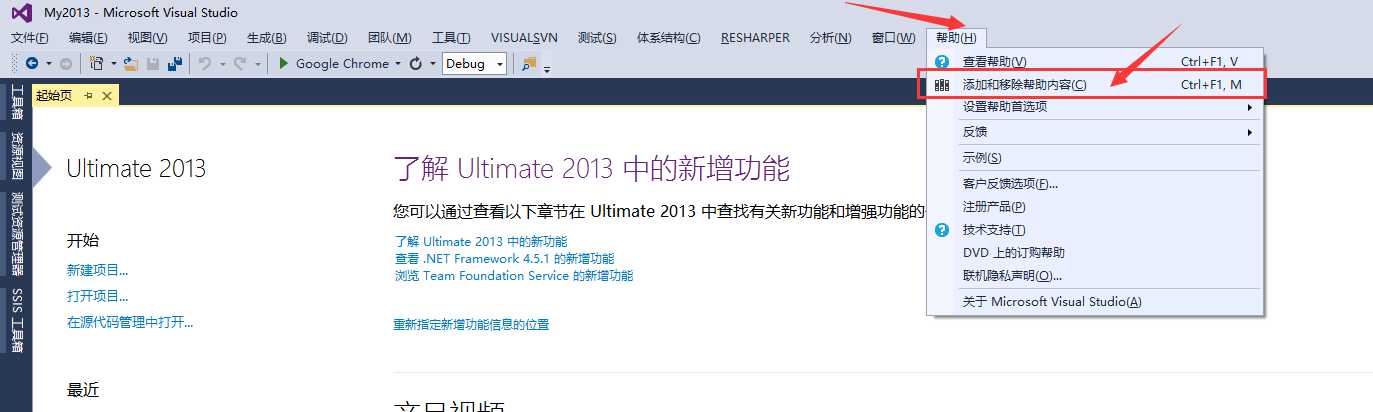Screen dimensions: 1373x412
Task: Open the 测试(S) menu
Action: [x=597, y=38]
